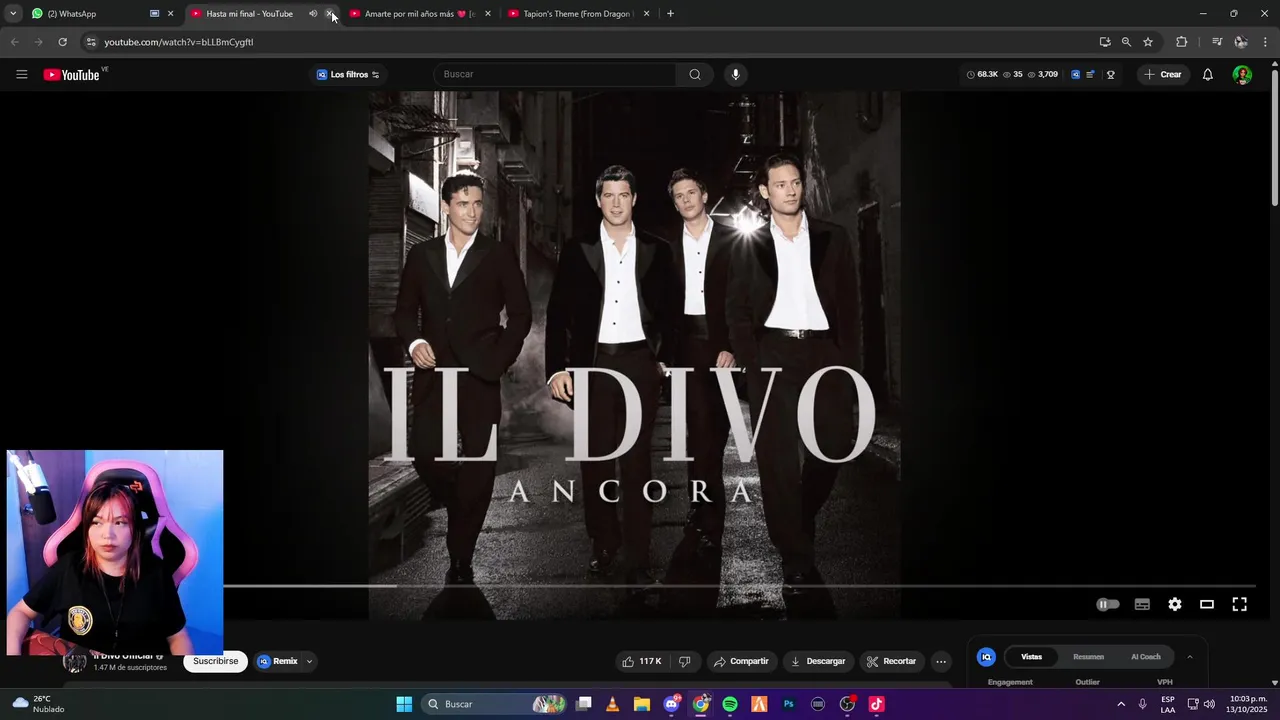The height and width of the screenshot is (720, 1280).
Task: Open browser zoom magnifier icon
Action: (x=1126, y=42)
